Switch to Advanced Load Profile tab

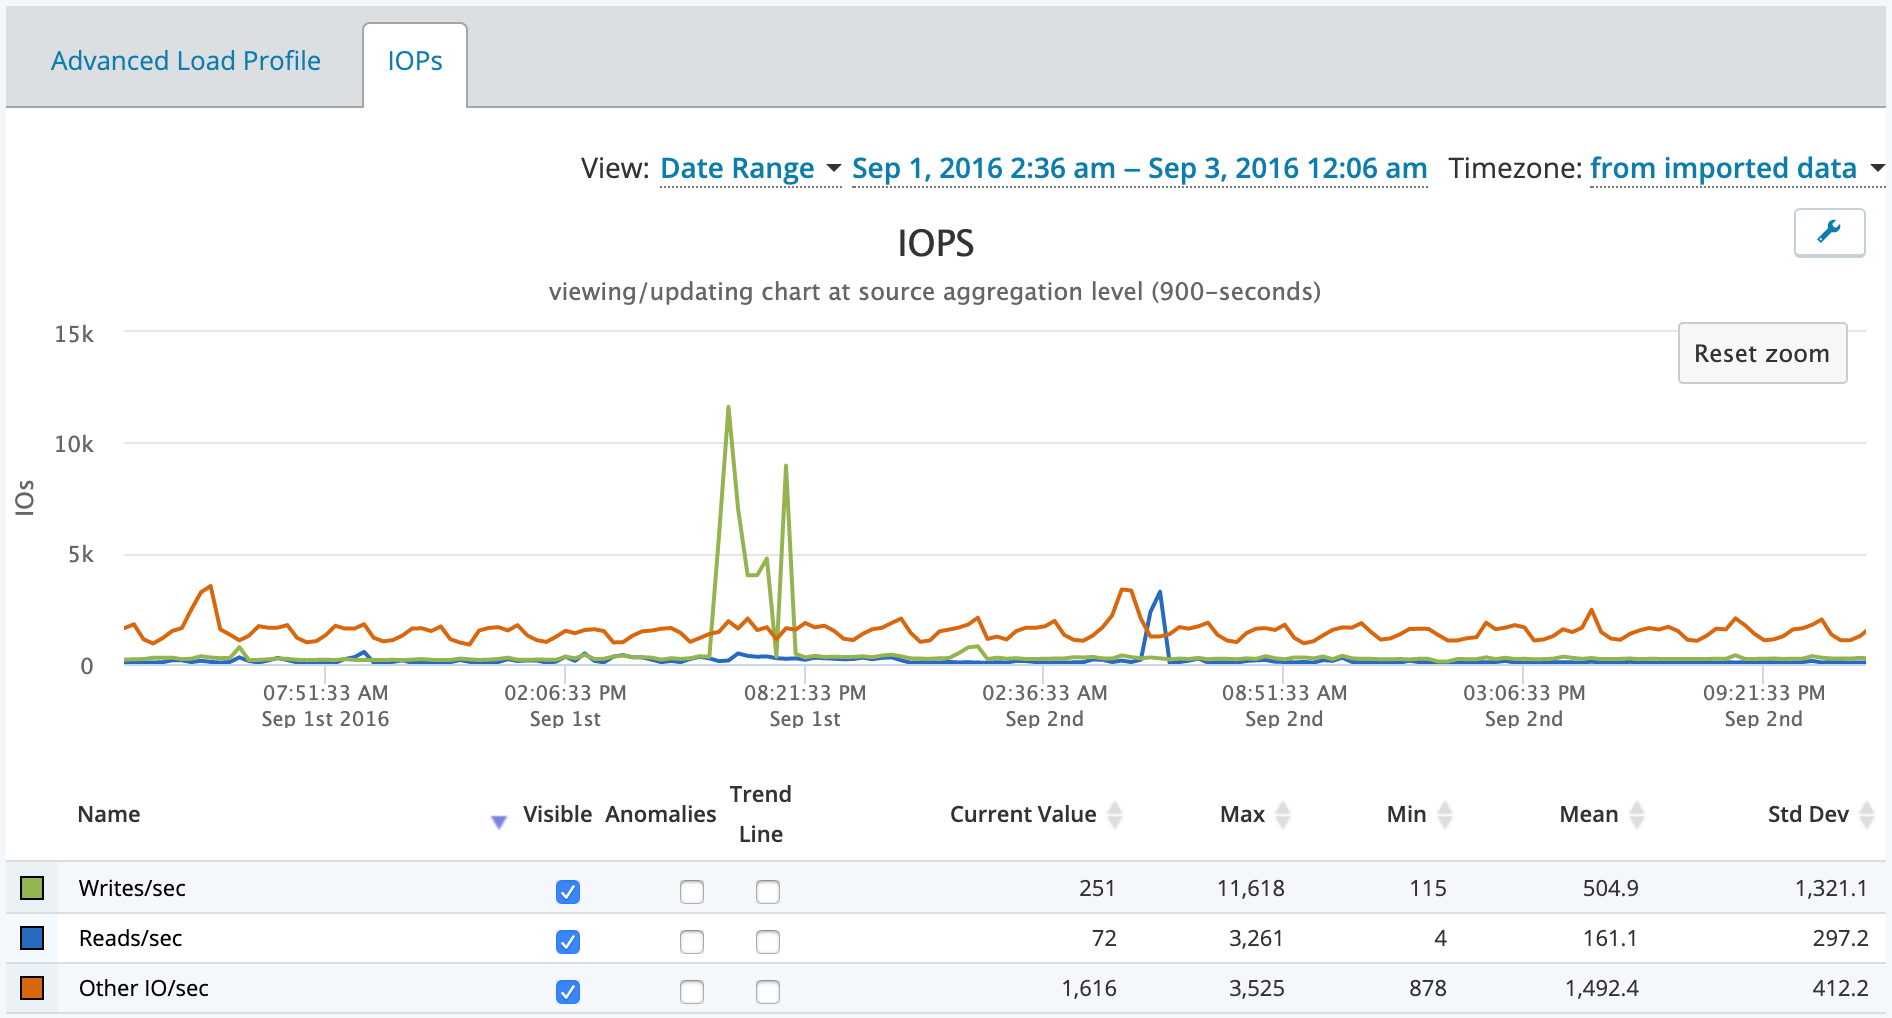pyautogui.click(x=186, y=61)
